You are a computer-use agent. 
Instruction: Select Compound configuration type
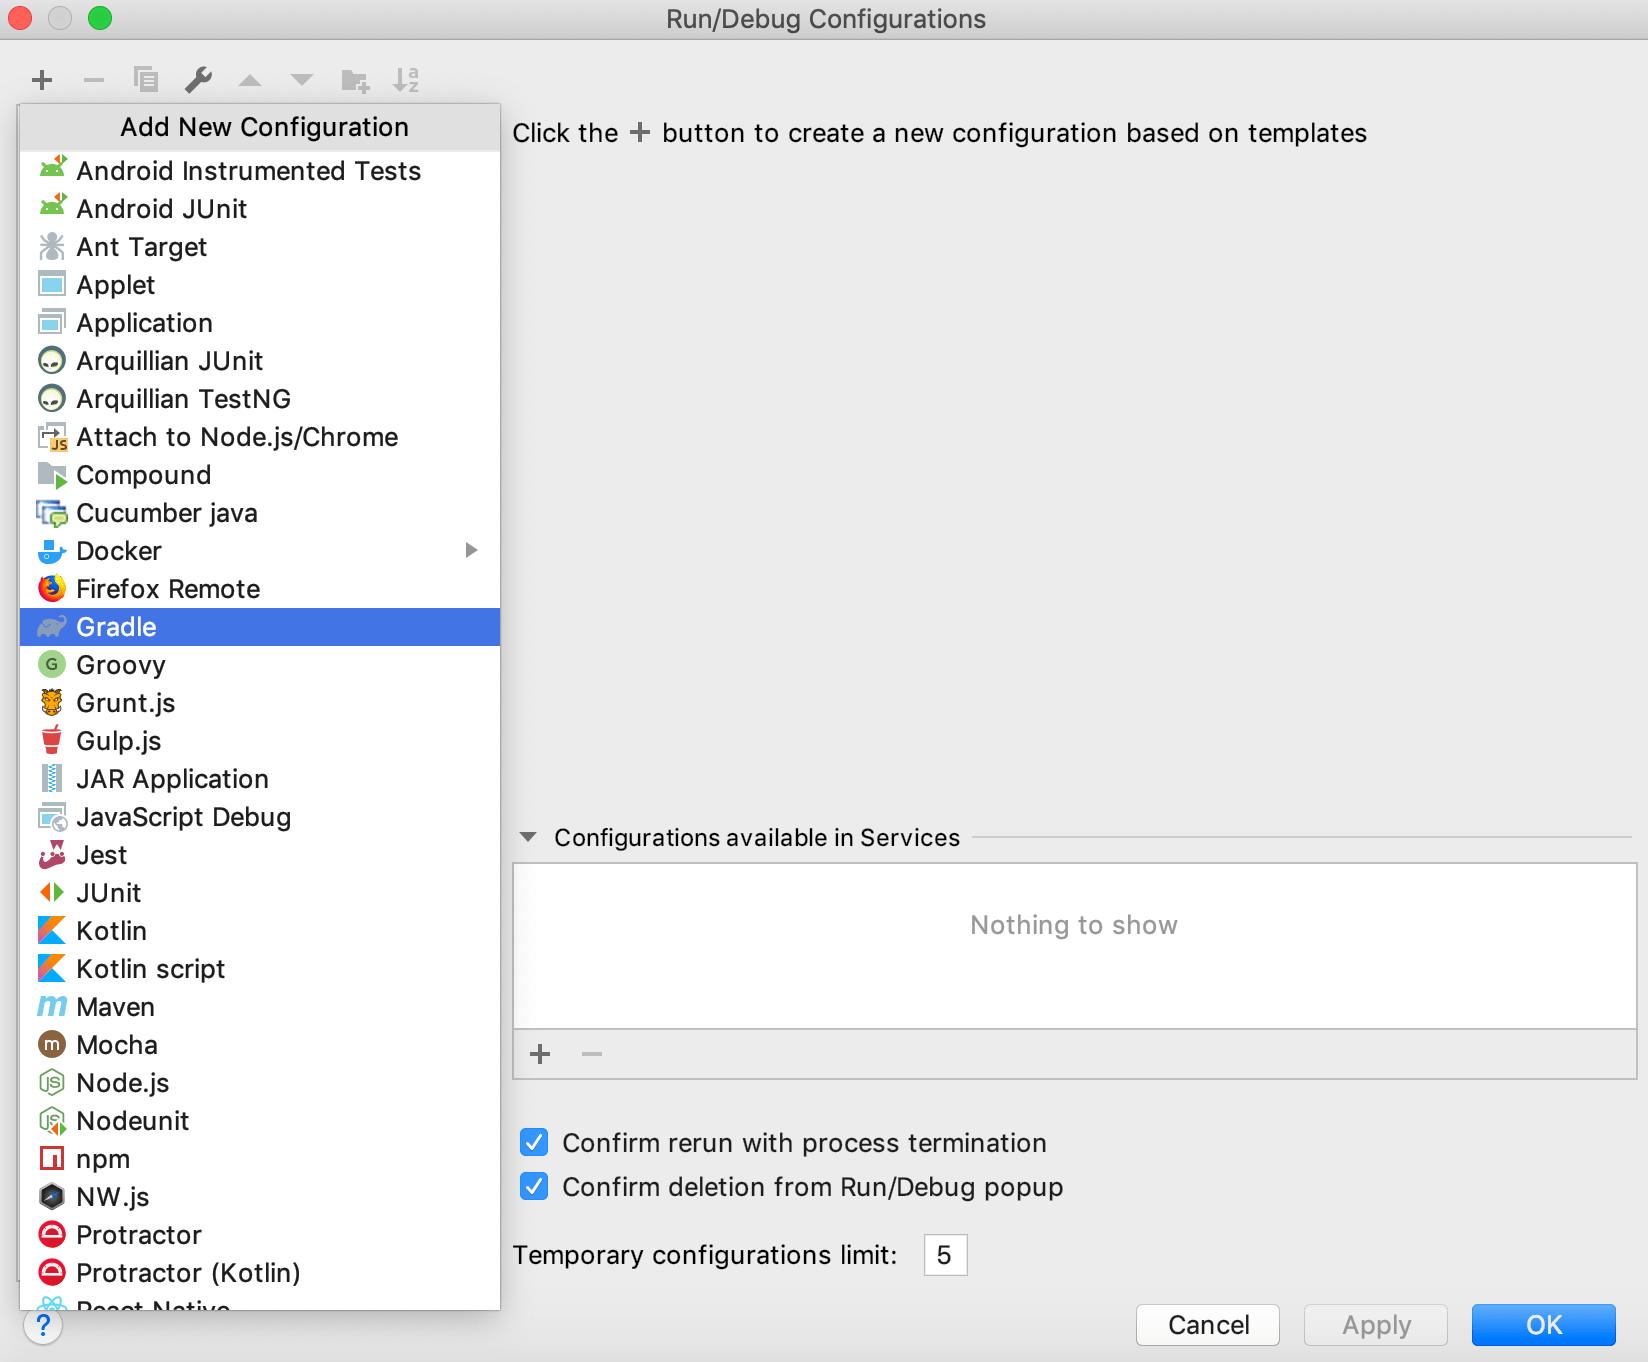260,475
